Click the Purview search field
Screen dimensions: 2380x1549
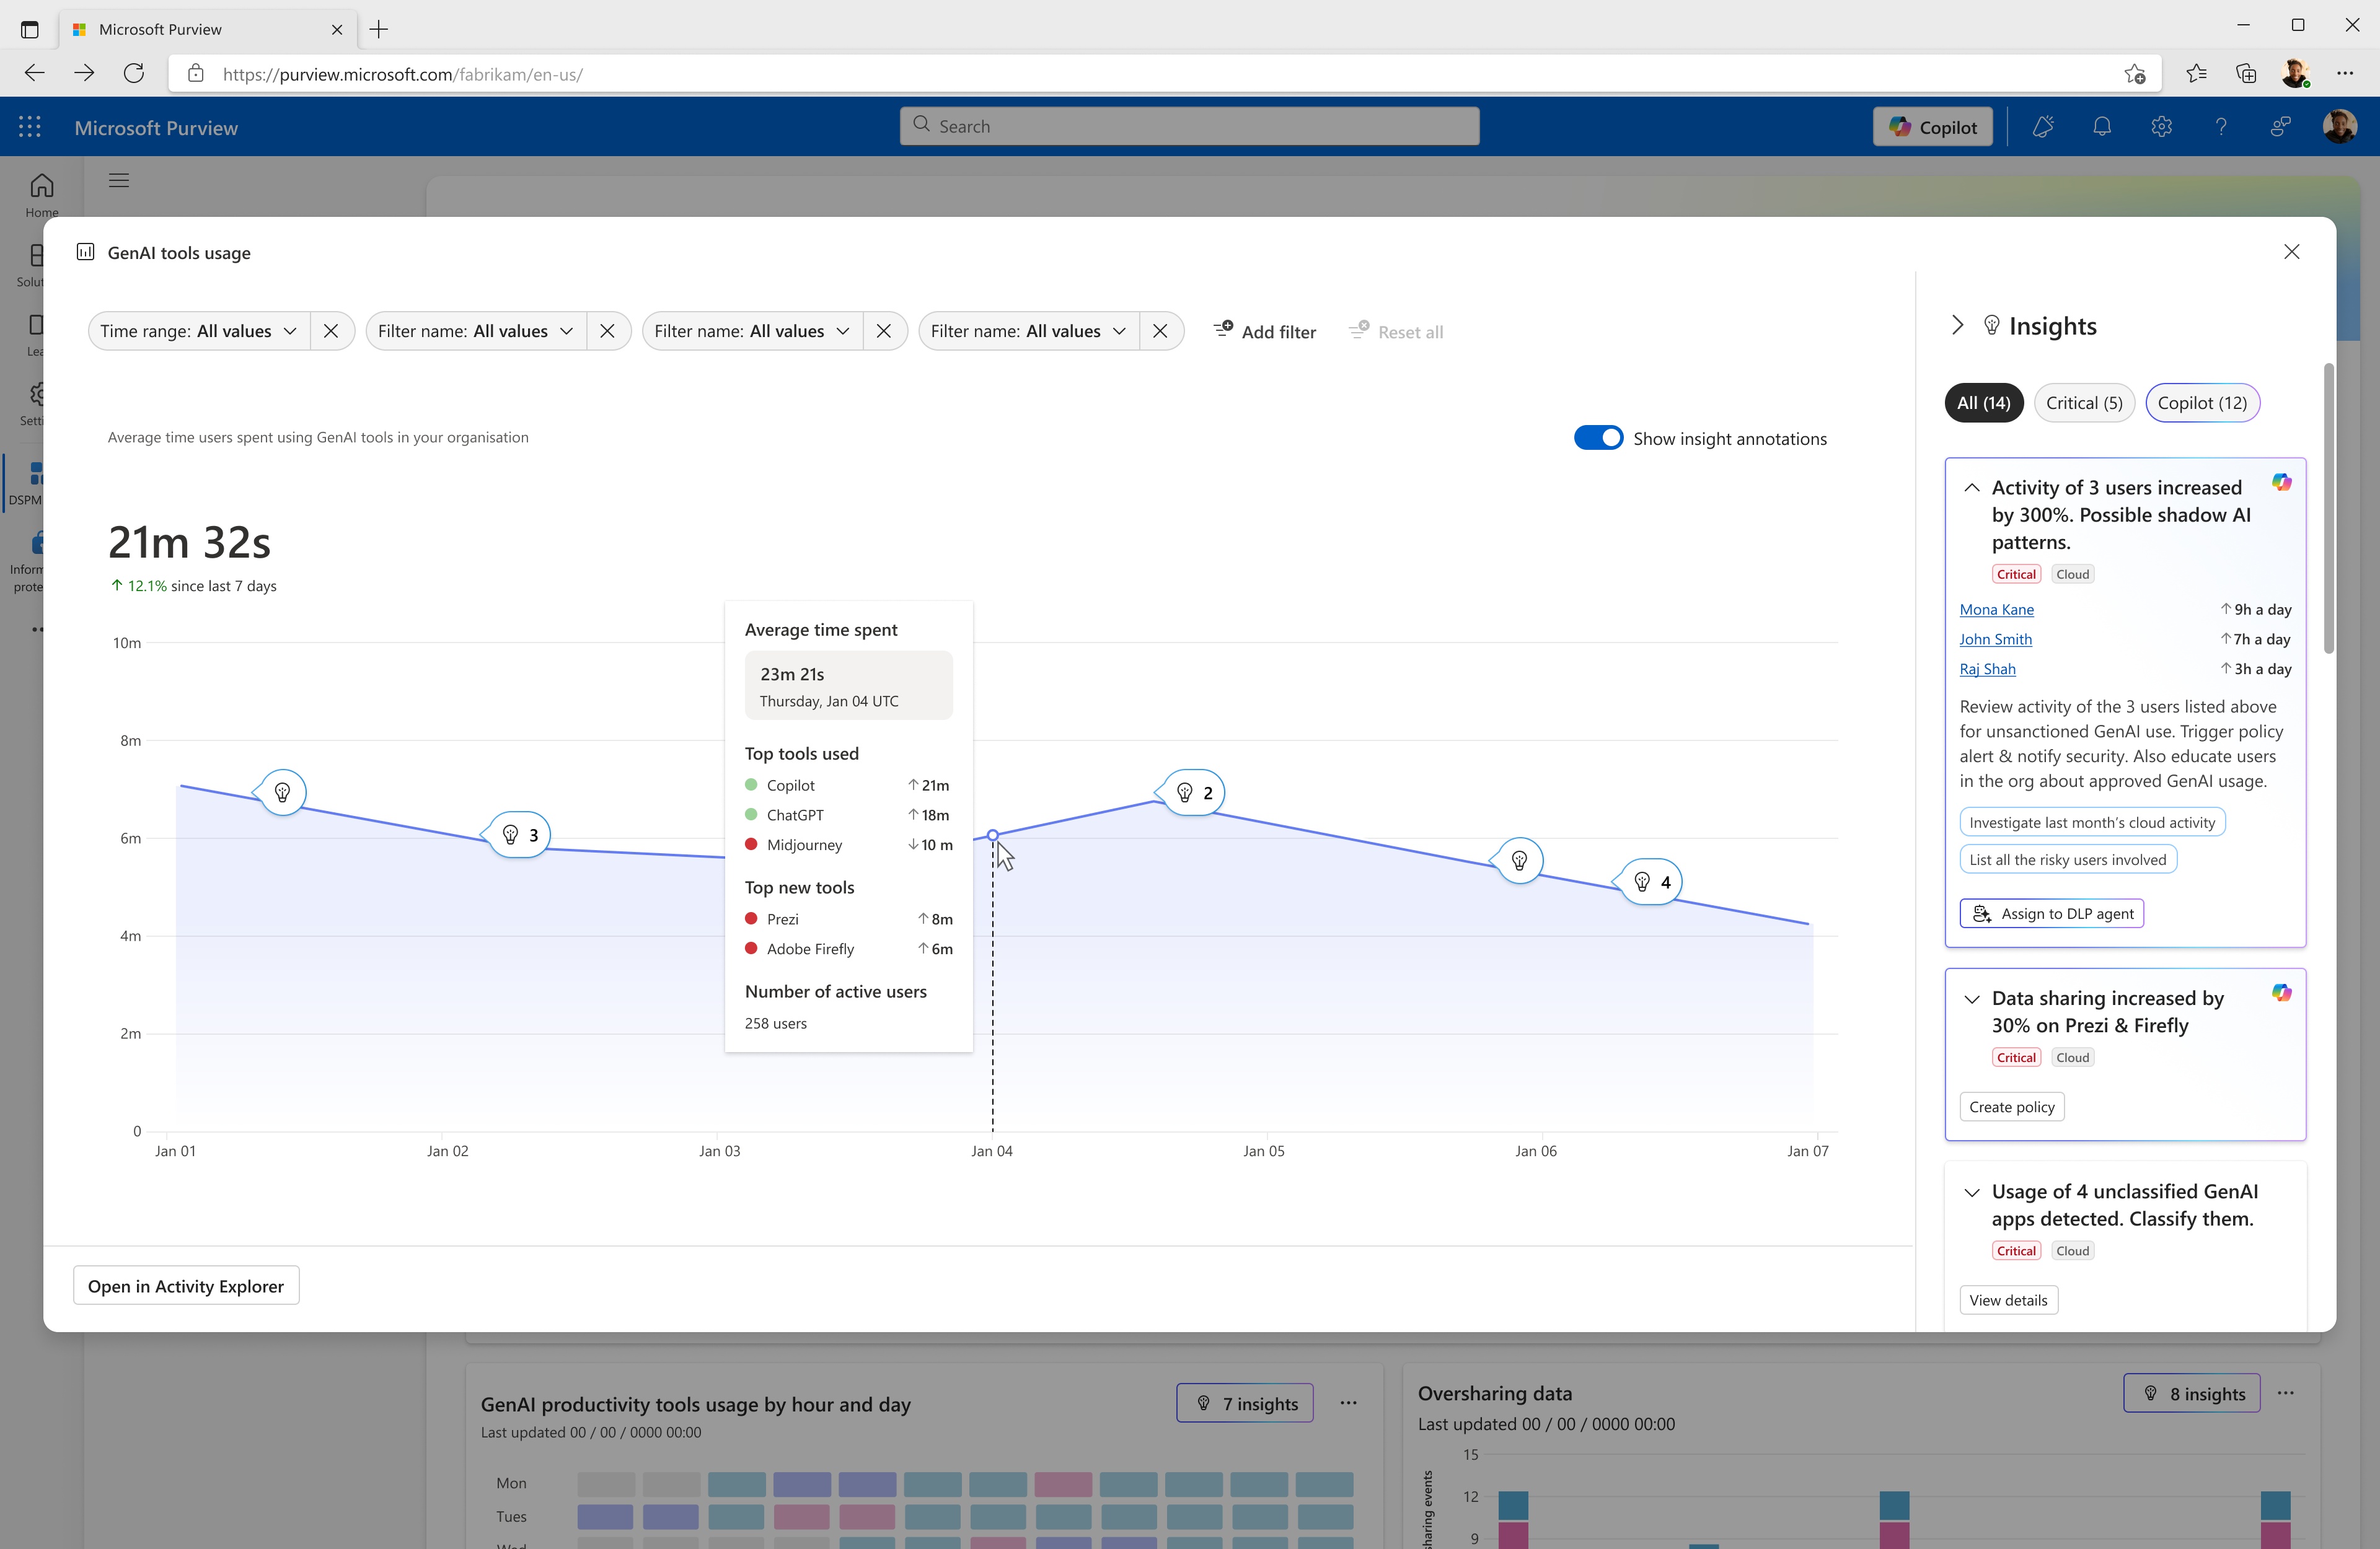click(x=1189, y=127)
